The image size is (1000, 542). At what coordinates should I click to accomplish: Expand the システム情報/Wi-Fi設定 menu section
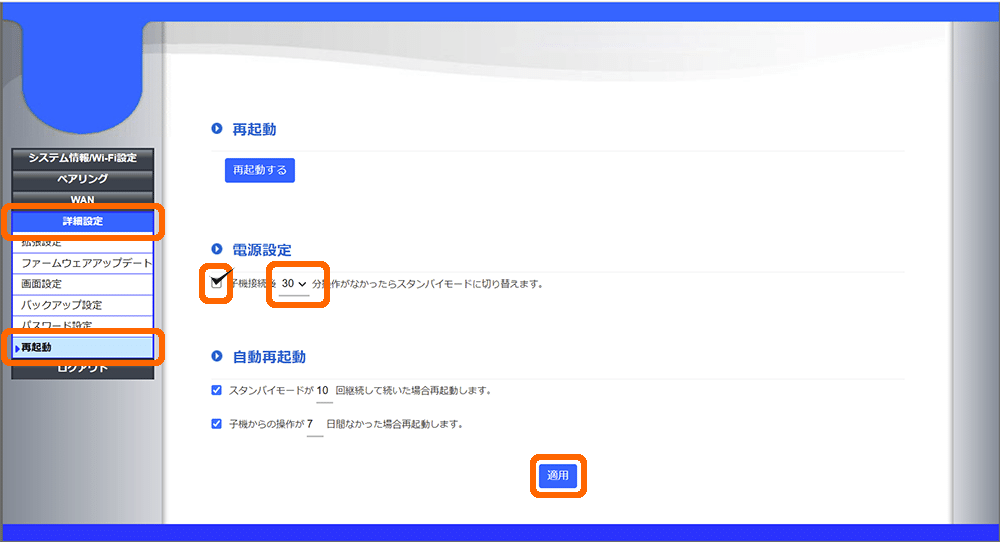[82, 158]
